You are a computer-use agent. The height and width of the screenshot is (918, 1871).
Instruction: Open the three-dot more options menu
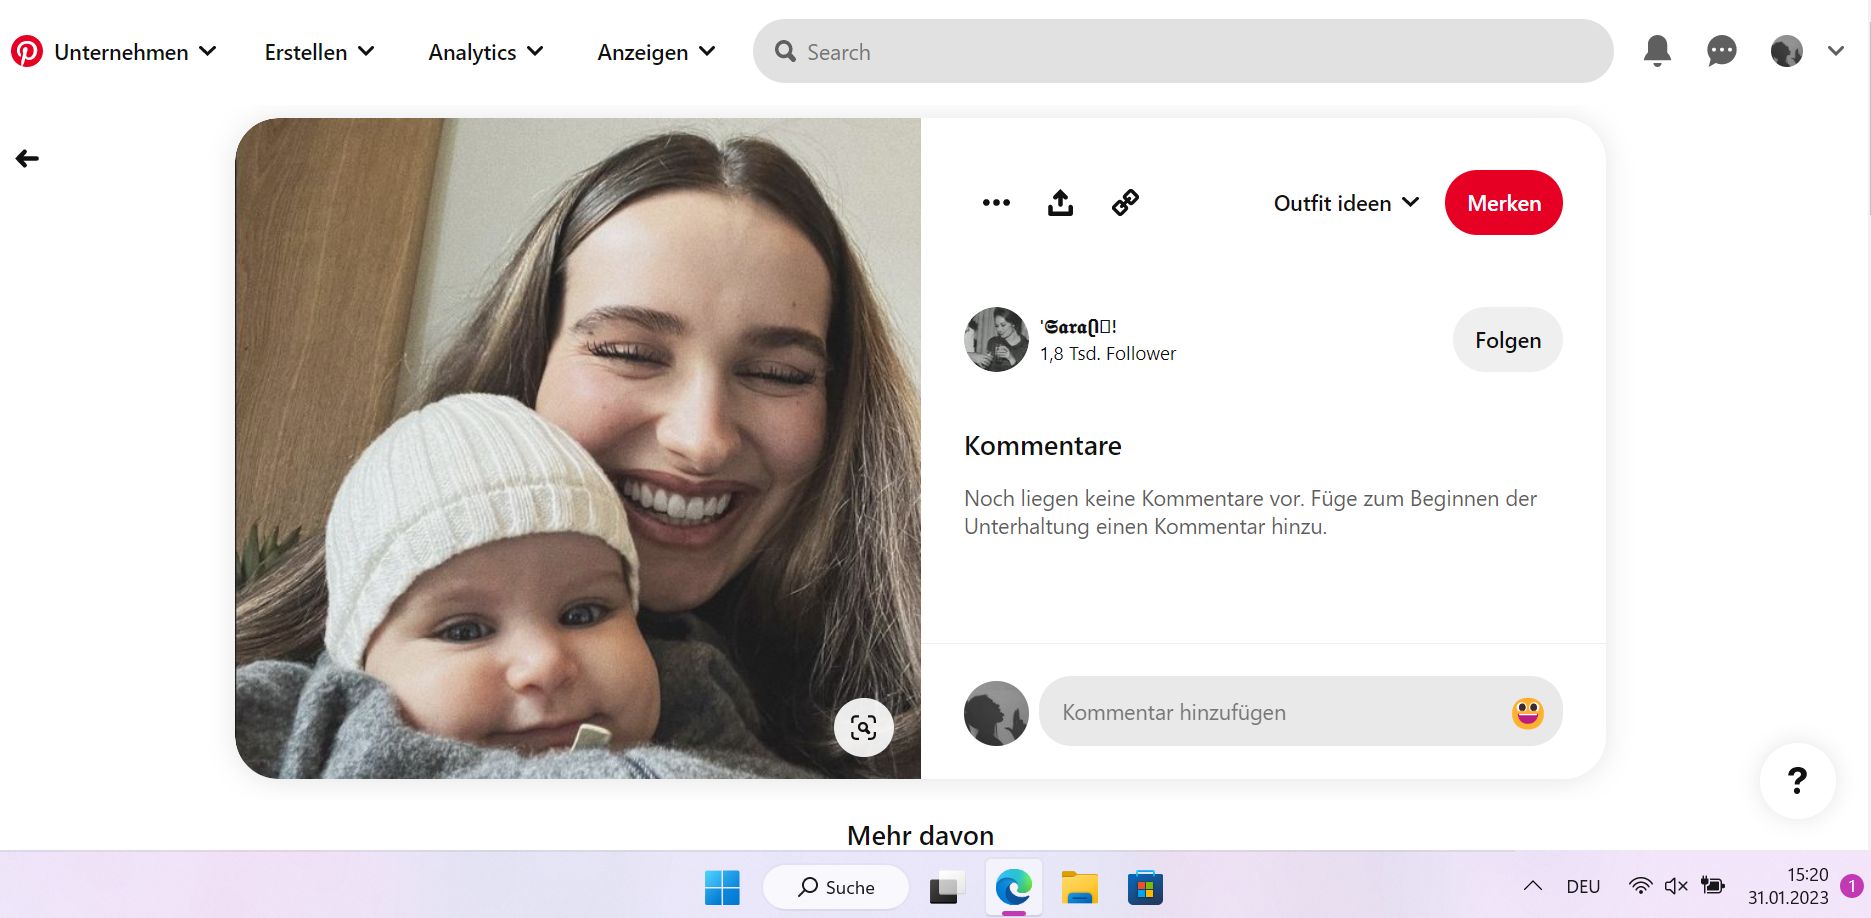[x=996, y=203]
